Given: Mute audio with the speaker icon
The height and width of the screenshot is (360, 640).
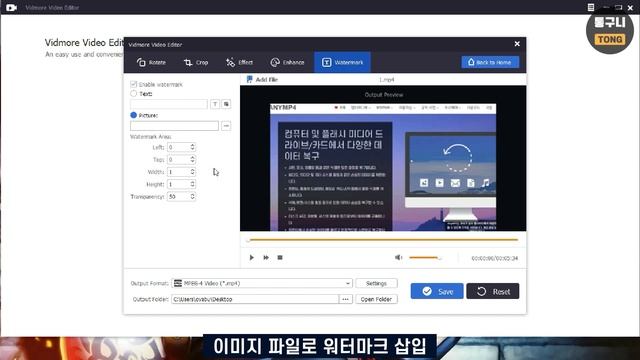Looking at the screenshot, I should (398, 257).
